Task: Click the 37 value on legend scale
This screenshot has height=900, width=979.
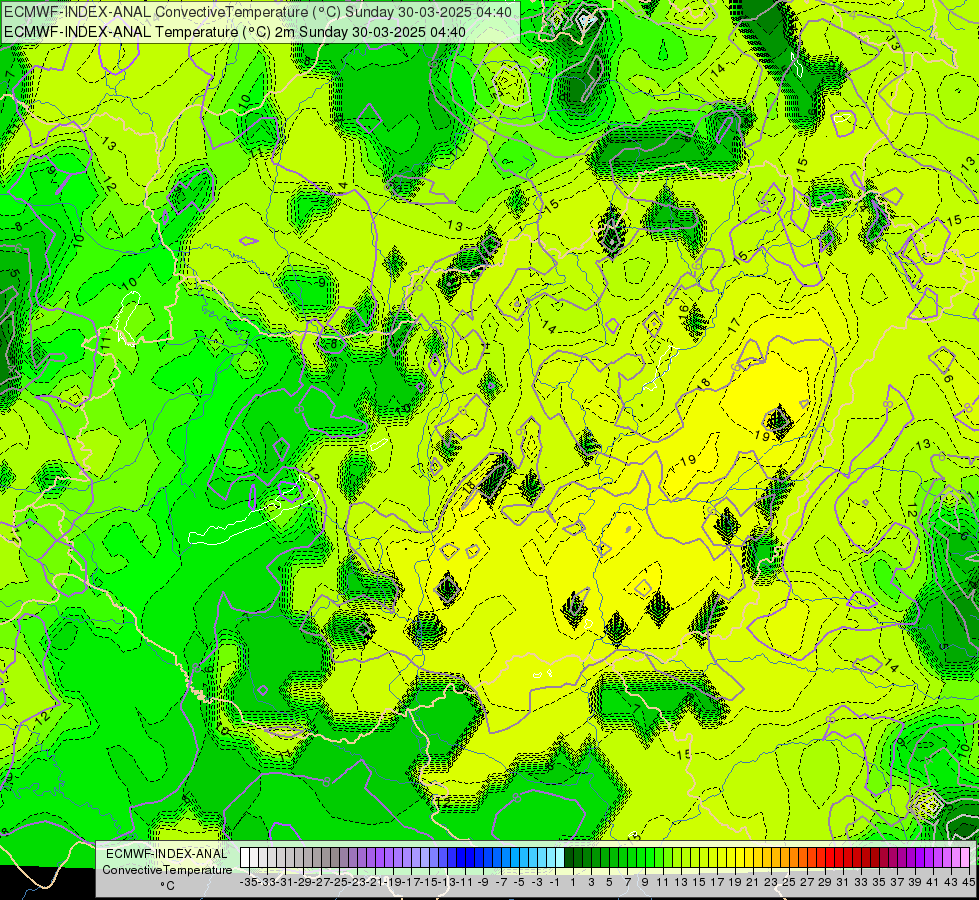Action: tap(897, 883)
